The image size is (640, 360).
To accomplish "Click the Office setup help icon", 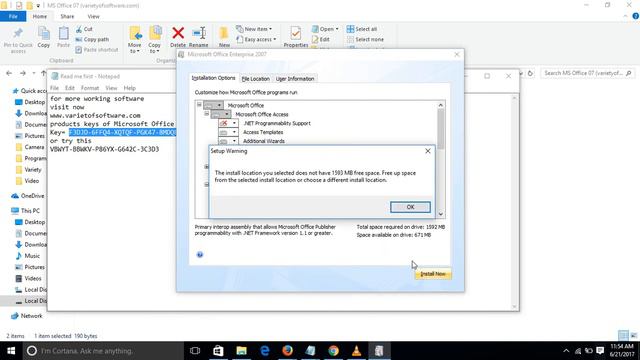I will point(200,255).
